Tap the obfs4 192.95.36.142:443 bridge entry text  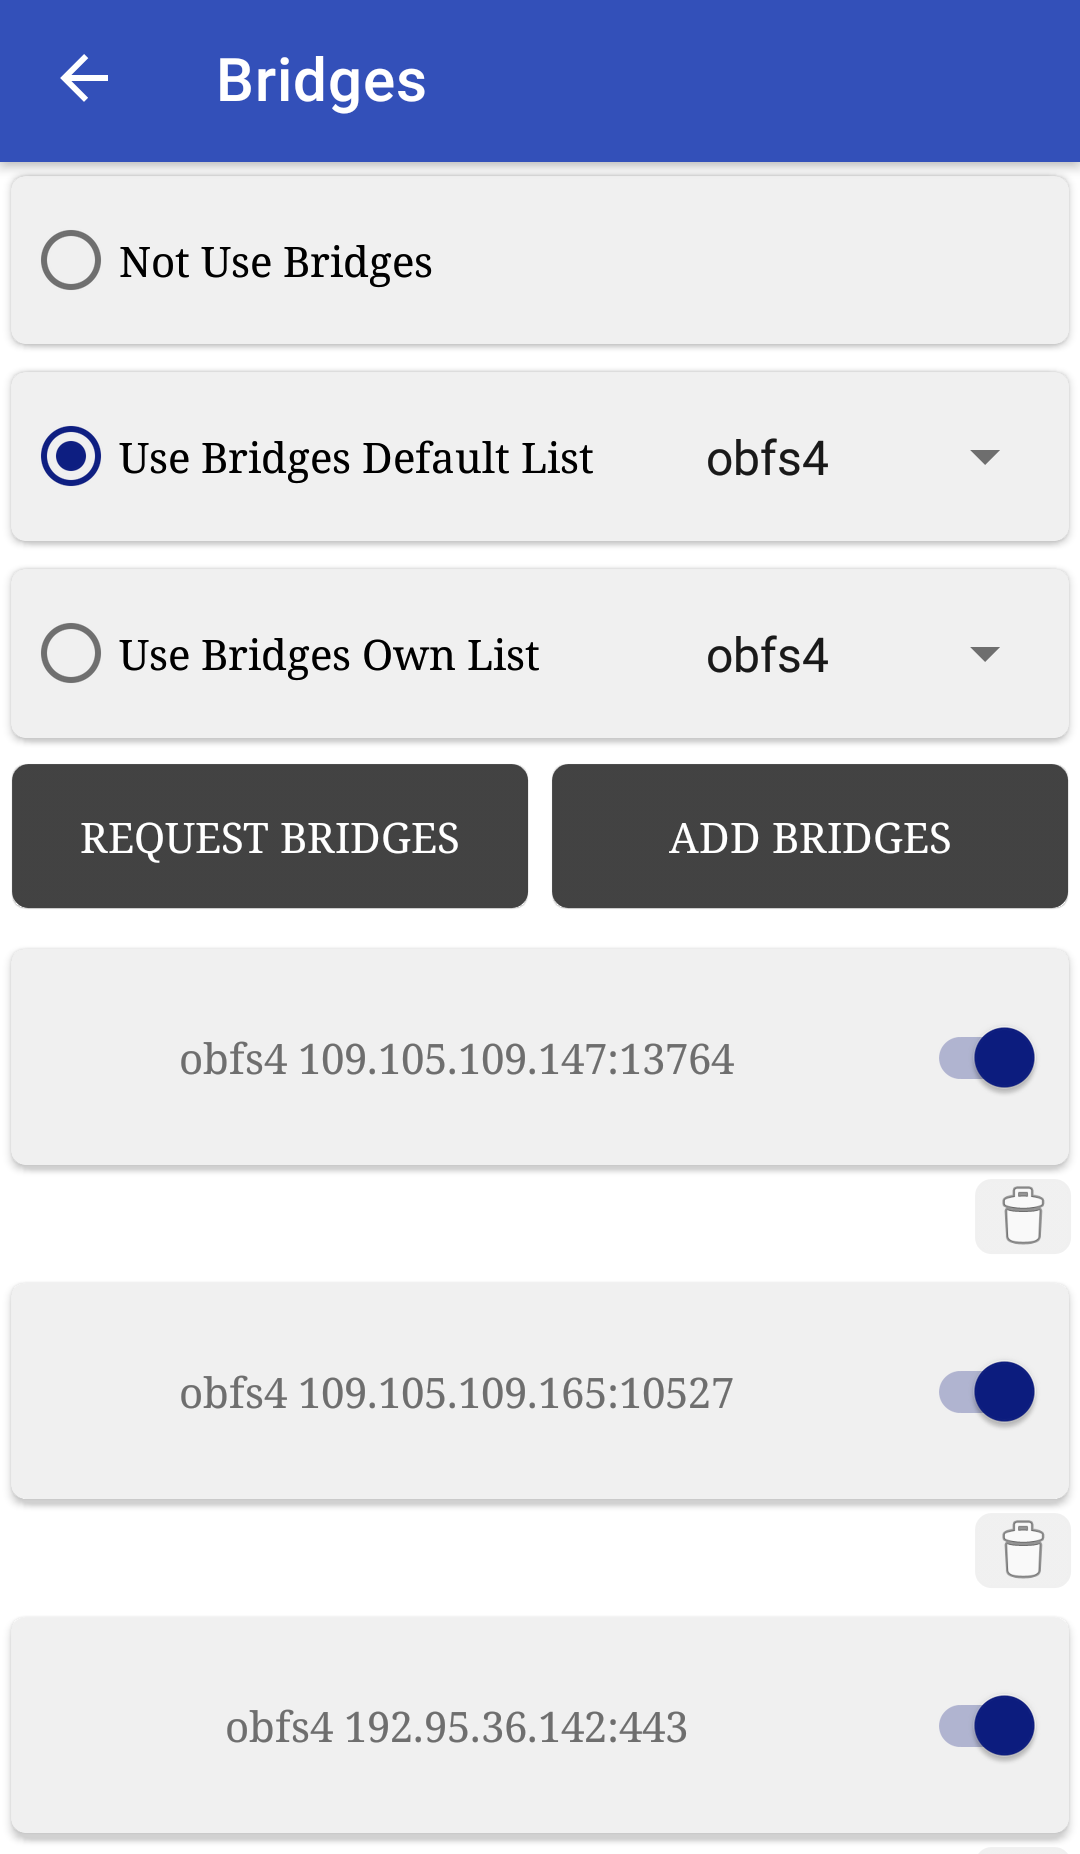pyautogui.click(x=457, y=1728)
